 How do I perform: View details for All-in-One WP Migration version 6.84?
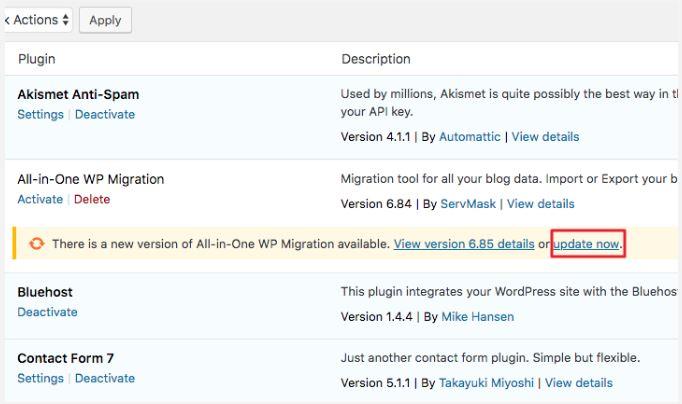541,204
